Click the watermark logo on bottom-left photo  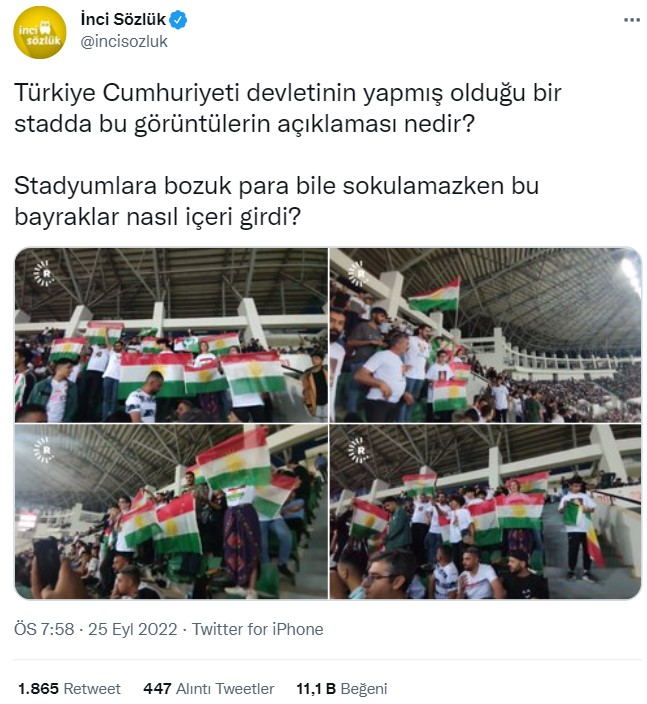click(44, 449)
